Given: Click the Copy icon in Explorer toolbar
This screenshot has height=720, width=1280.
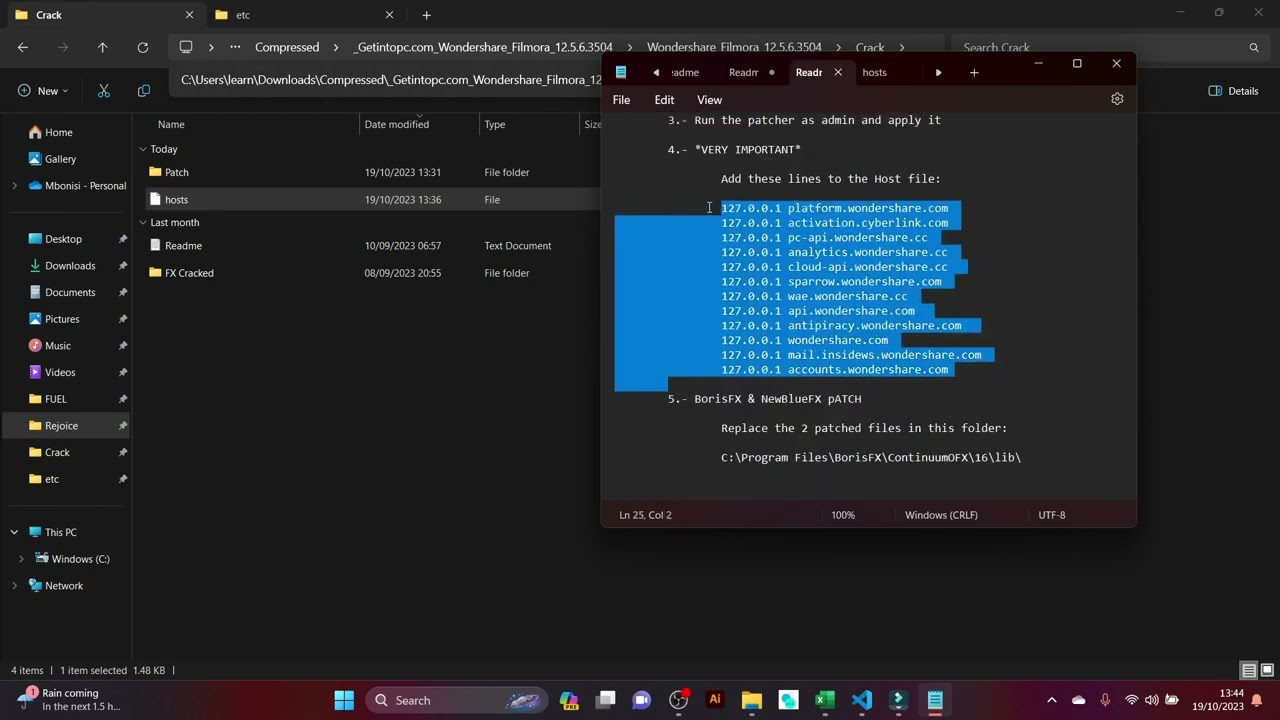Looking at the screenshot, I should point(144,90).
